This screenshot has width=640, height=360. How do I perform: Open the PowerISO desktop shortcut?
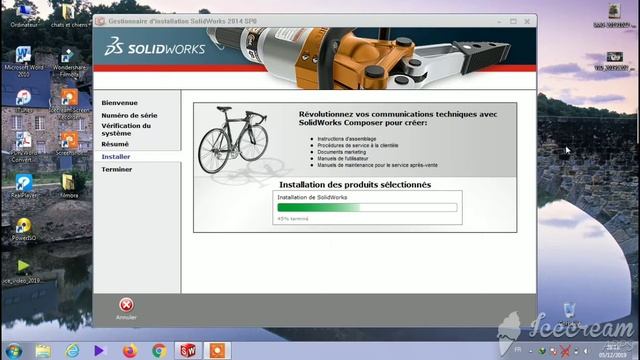tap(24, 229)
